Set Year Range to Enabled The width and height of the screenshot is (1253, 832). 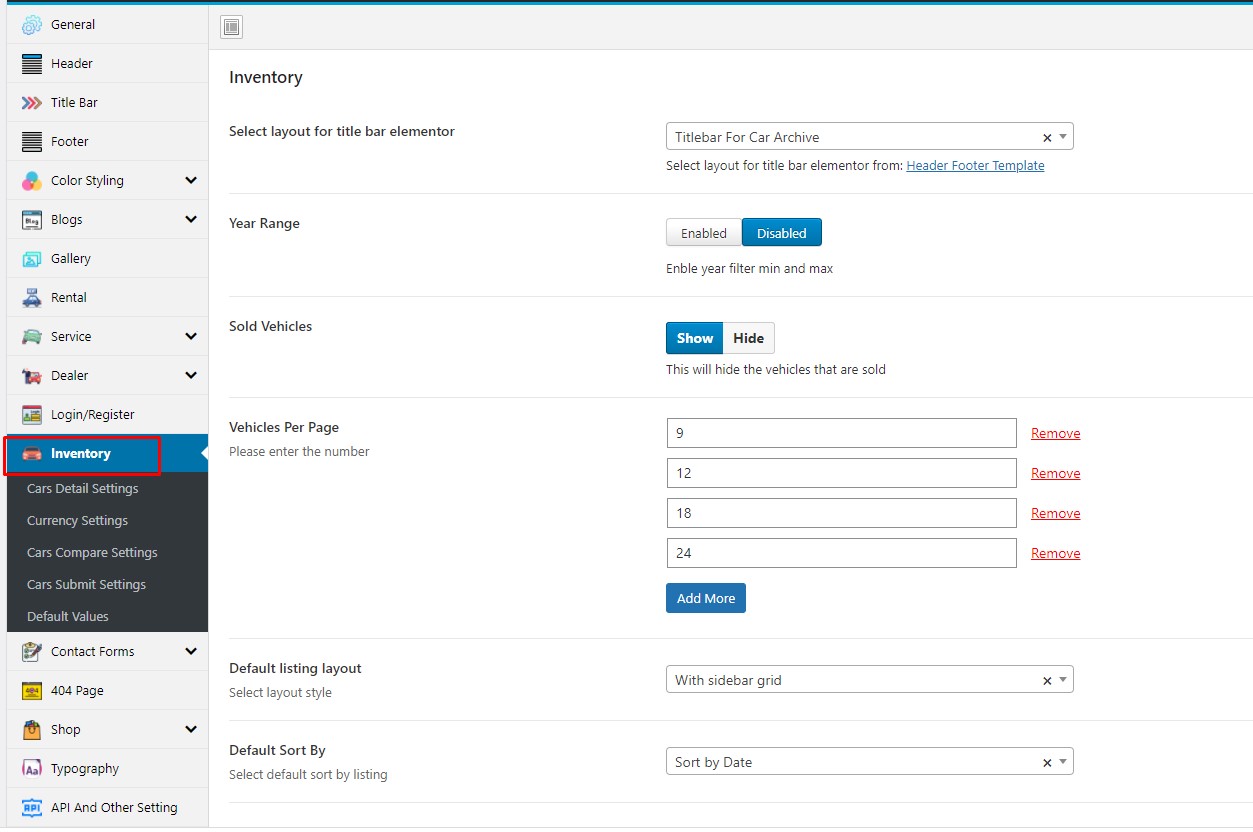pyautogui.click(x=703, y=233)
